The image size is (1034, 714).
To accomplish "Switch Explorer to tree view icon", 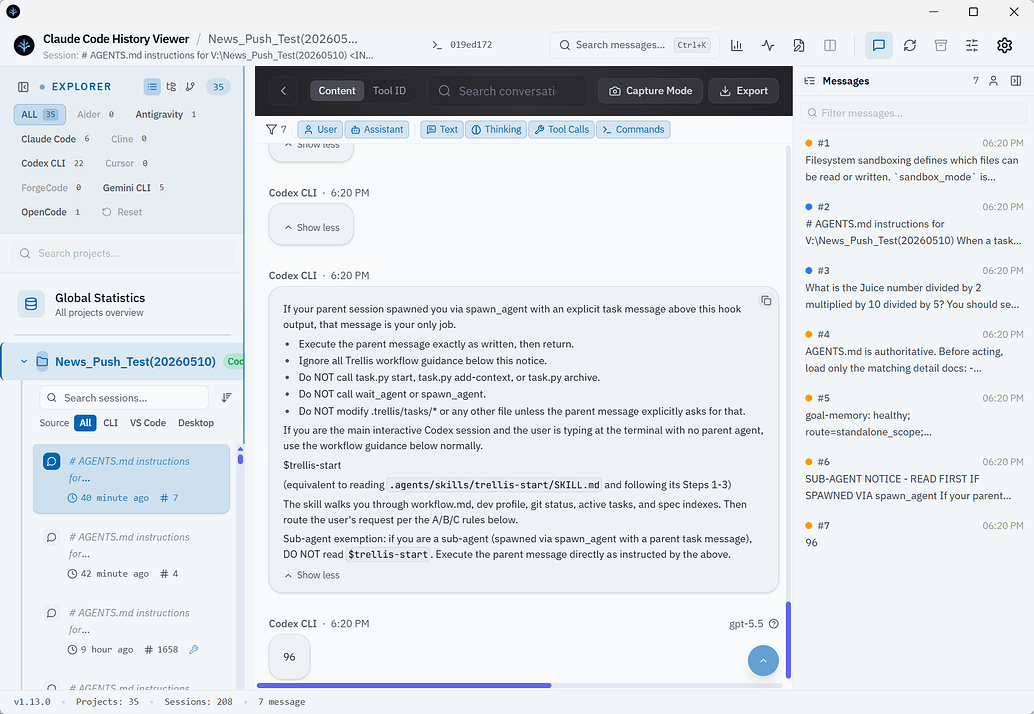I will (171, 87).
